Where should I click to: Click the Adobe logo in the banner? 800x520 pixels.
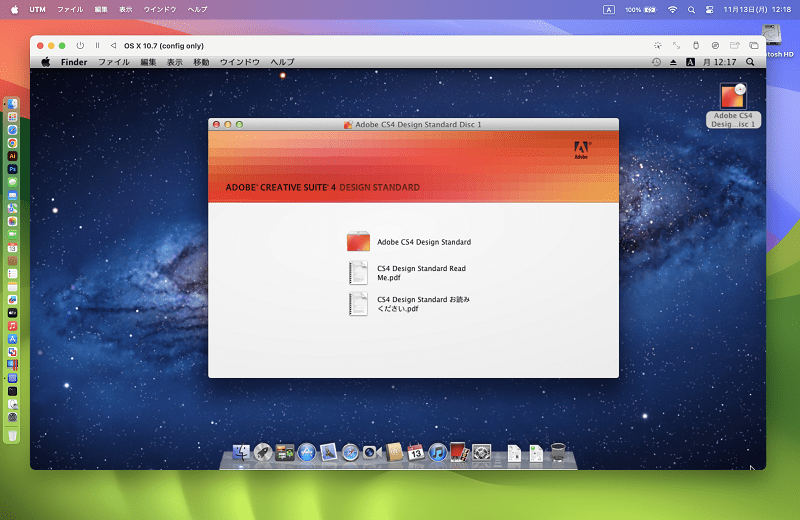(x=581, y=150)
